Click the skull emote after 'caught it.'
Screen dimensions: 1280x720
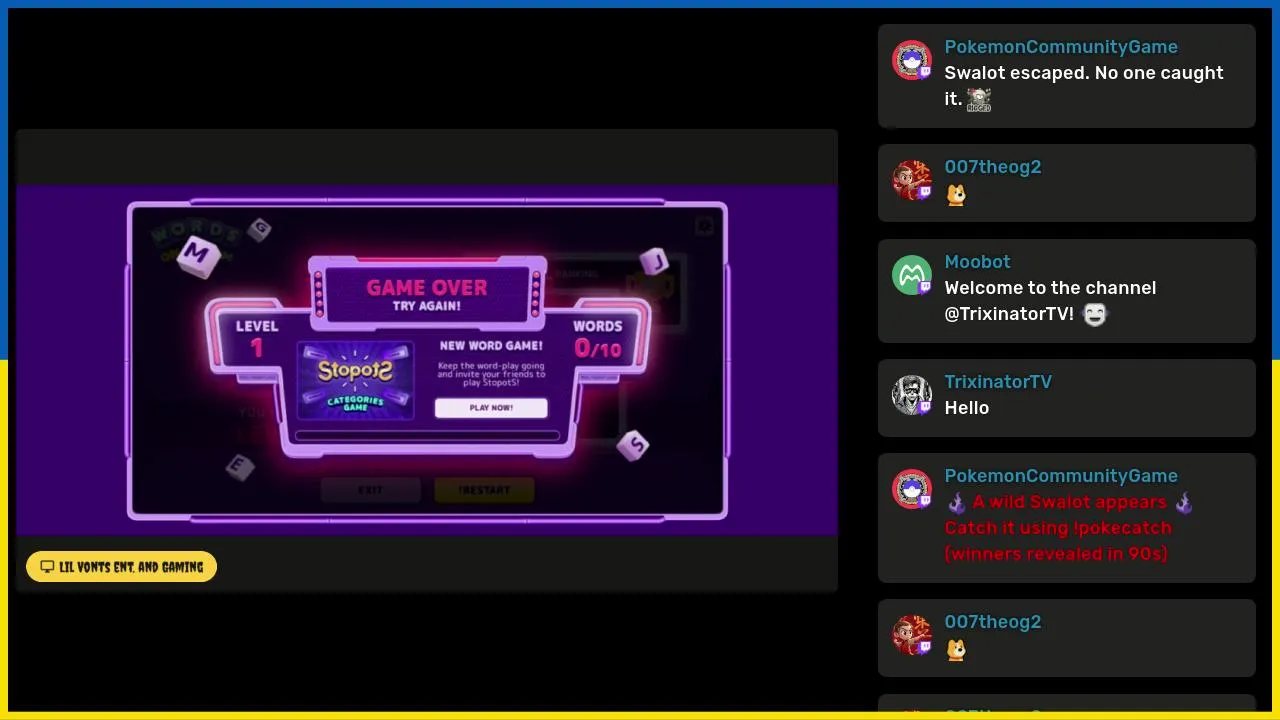[979, 100]
